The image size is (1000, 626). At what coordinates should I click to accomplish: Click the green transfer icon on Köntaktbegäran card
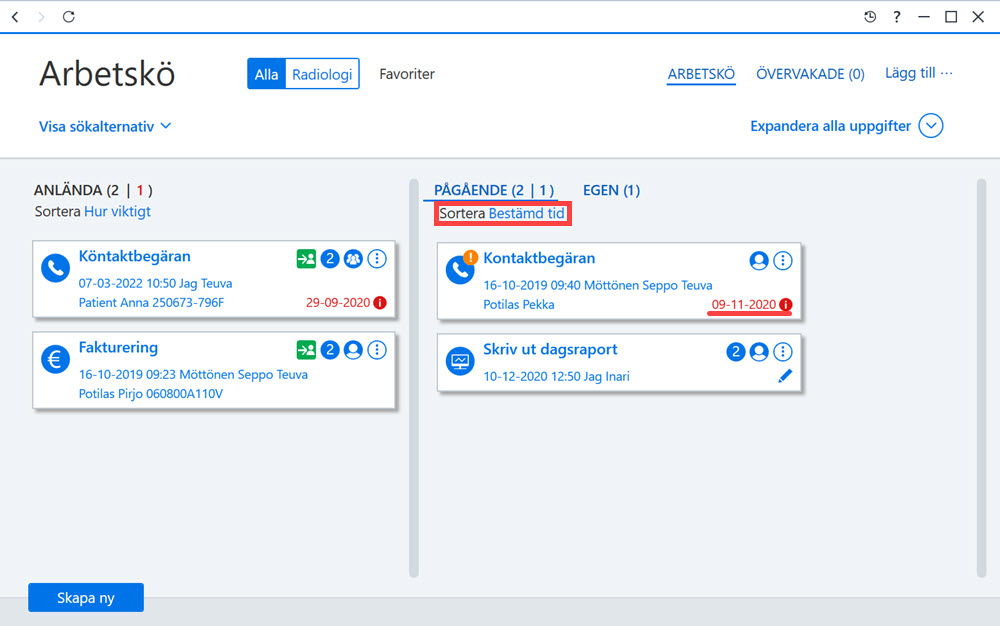click(x=306, y=259)
